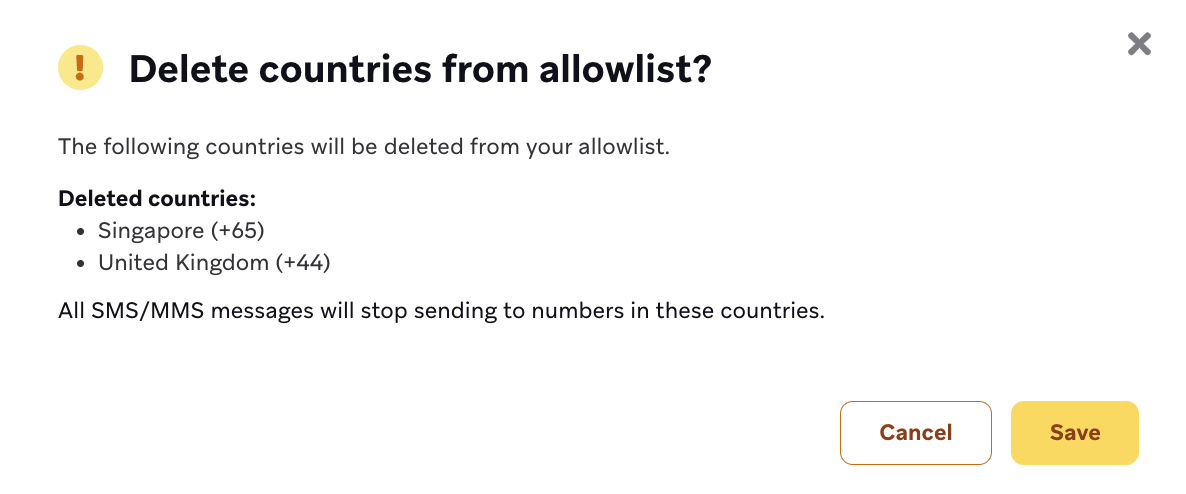Viewport: 1186px width, 494px height.
Task: Confirm deletion with the Save button
Action: point(1074,433)
